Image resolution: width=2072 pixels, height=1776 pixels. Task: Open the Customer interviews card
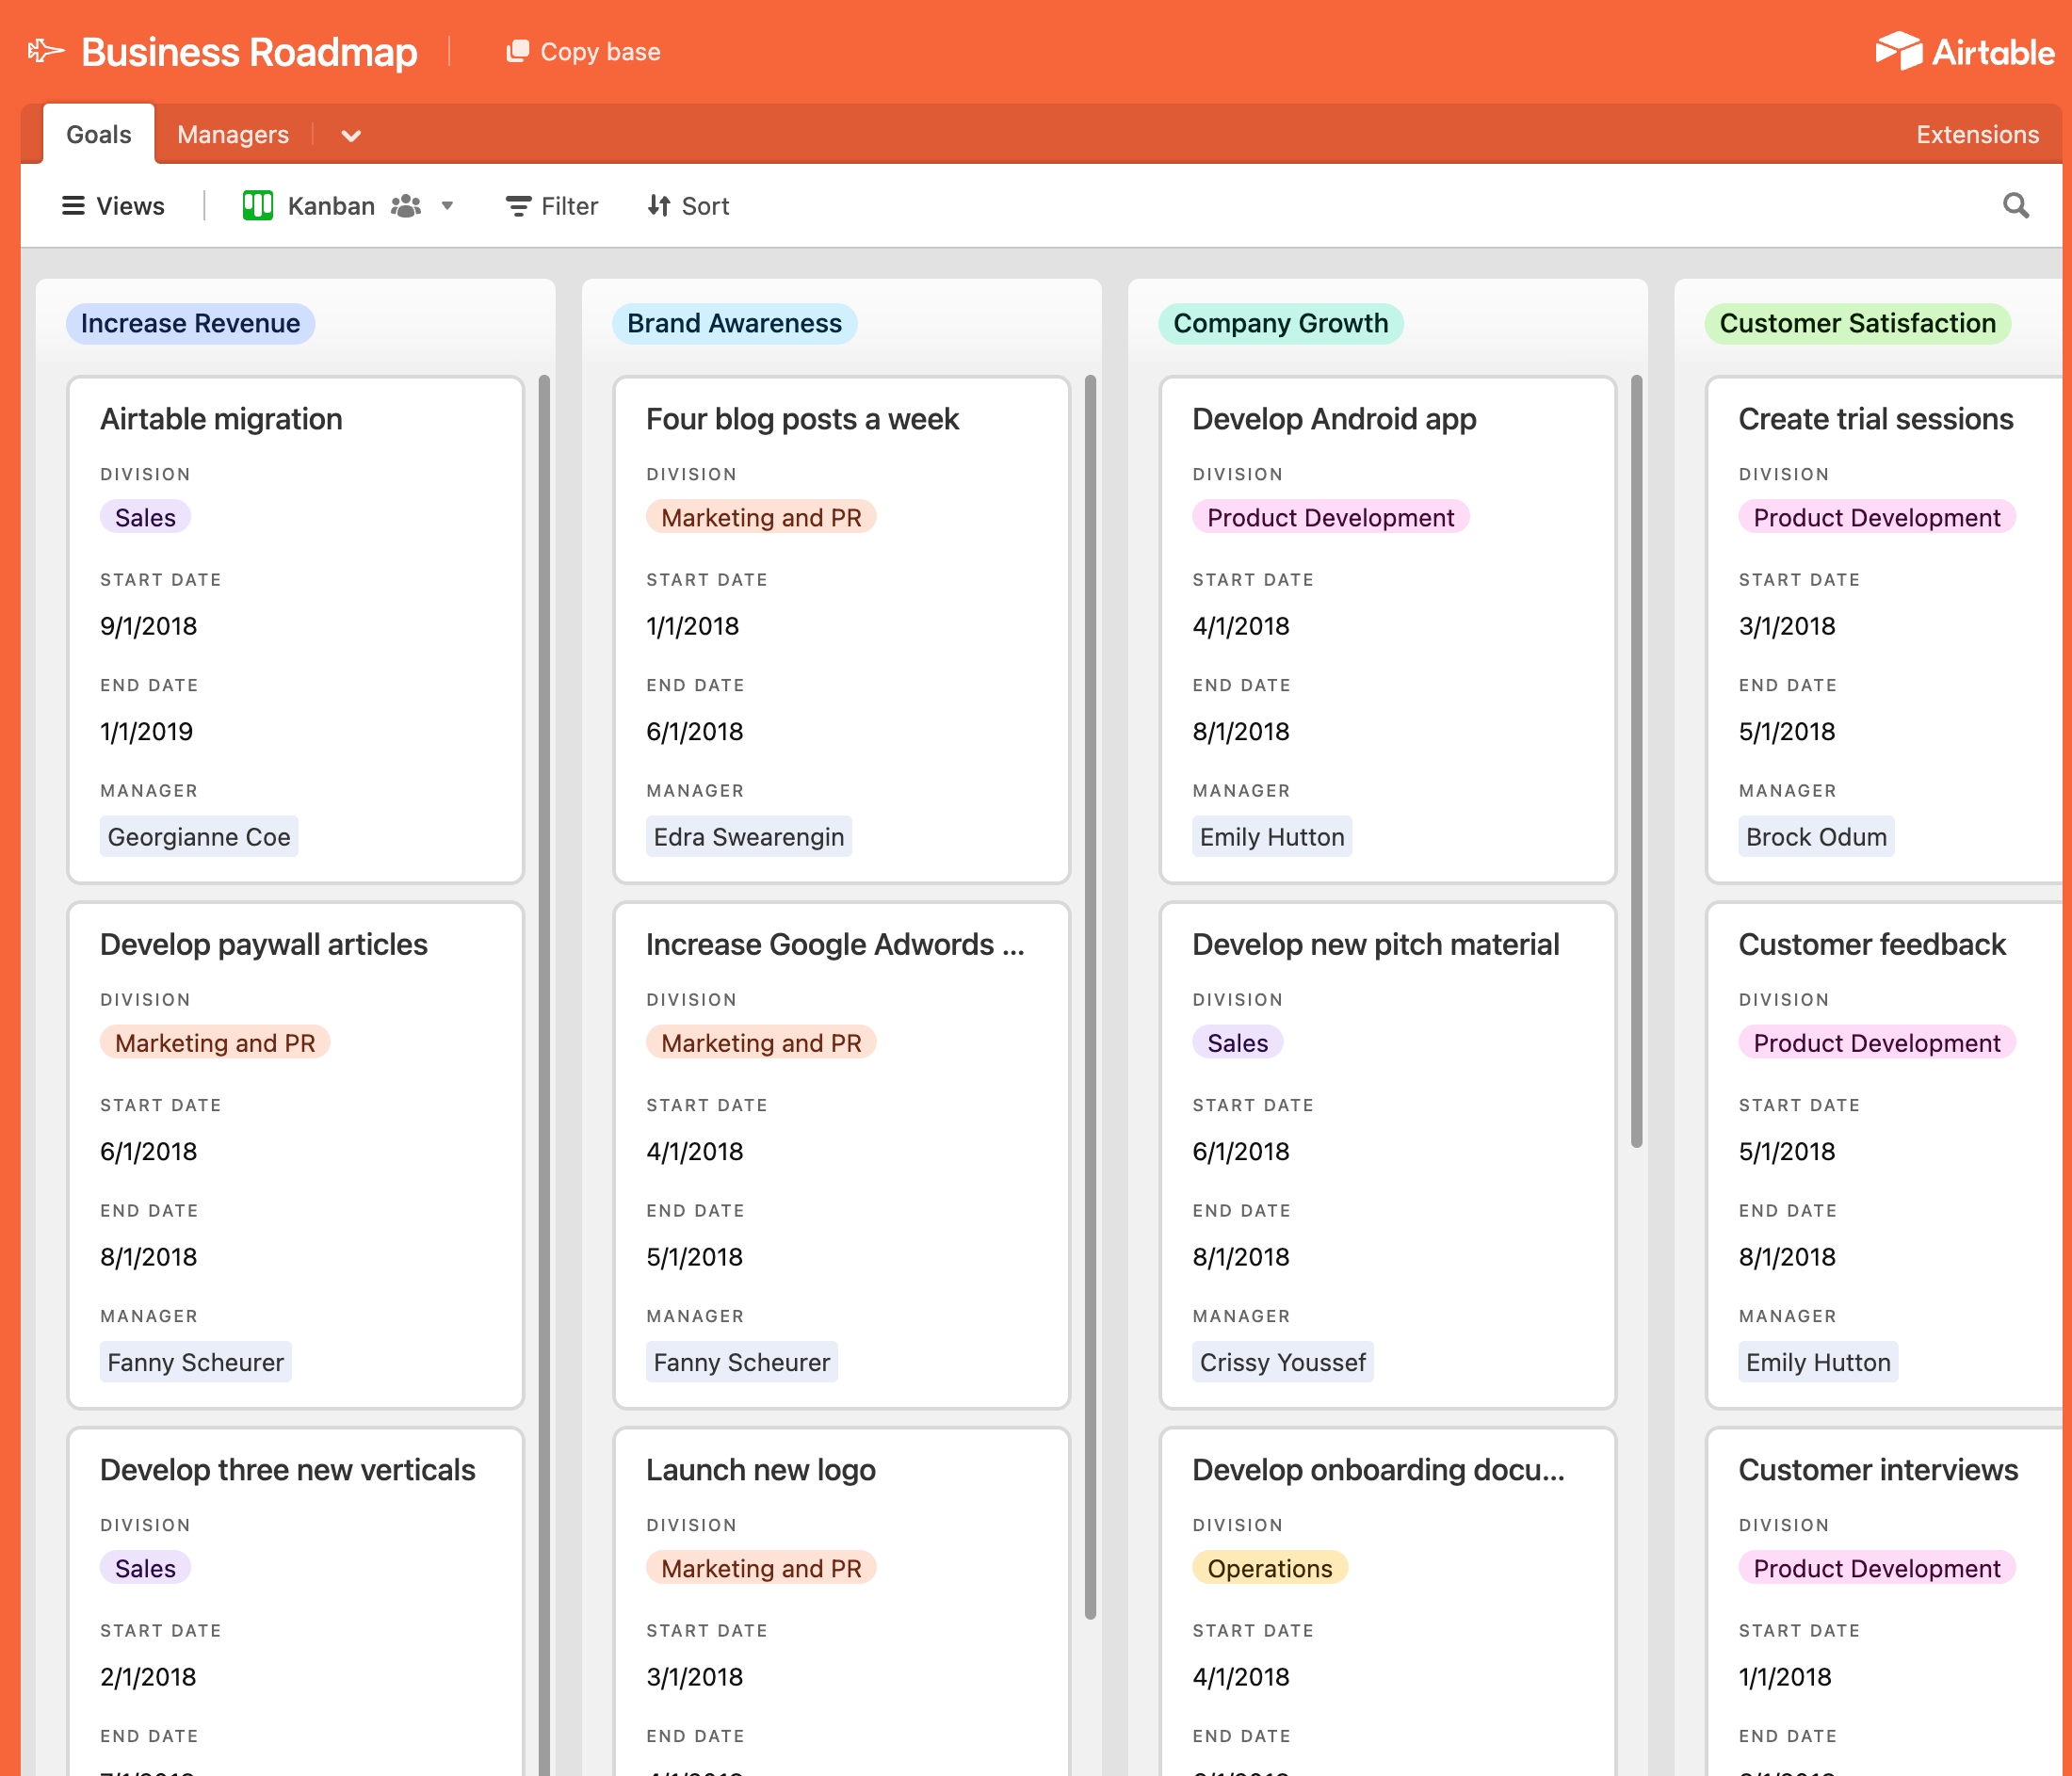point(1885,1602)
